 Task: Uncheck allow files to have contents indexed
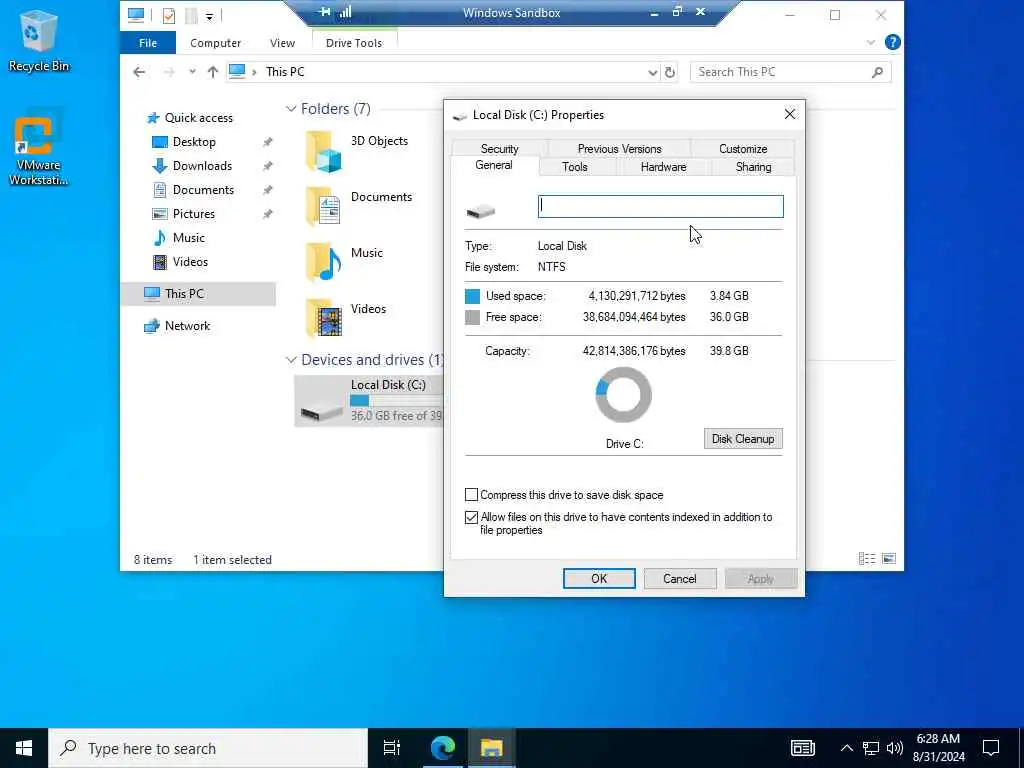(471, 517)
